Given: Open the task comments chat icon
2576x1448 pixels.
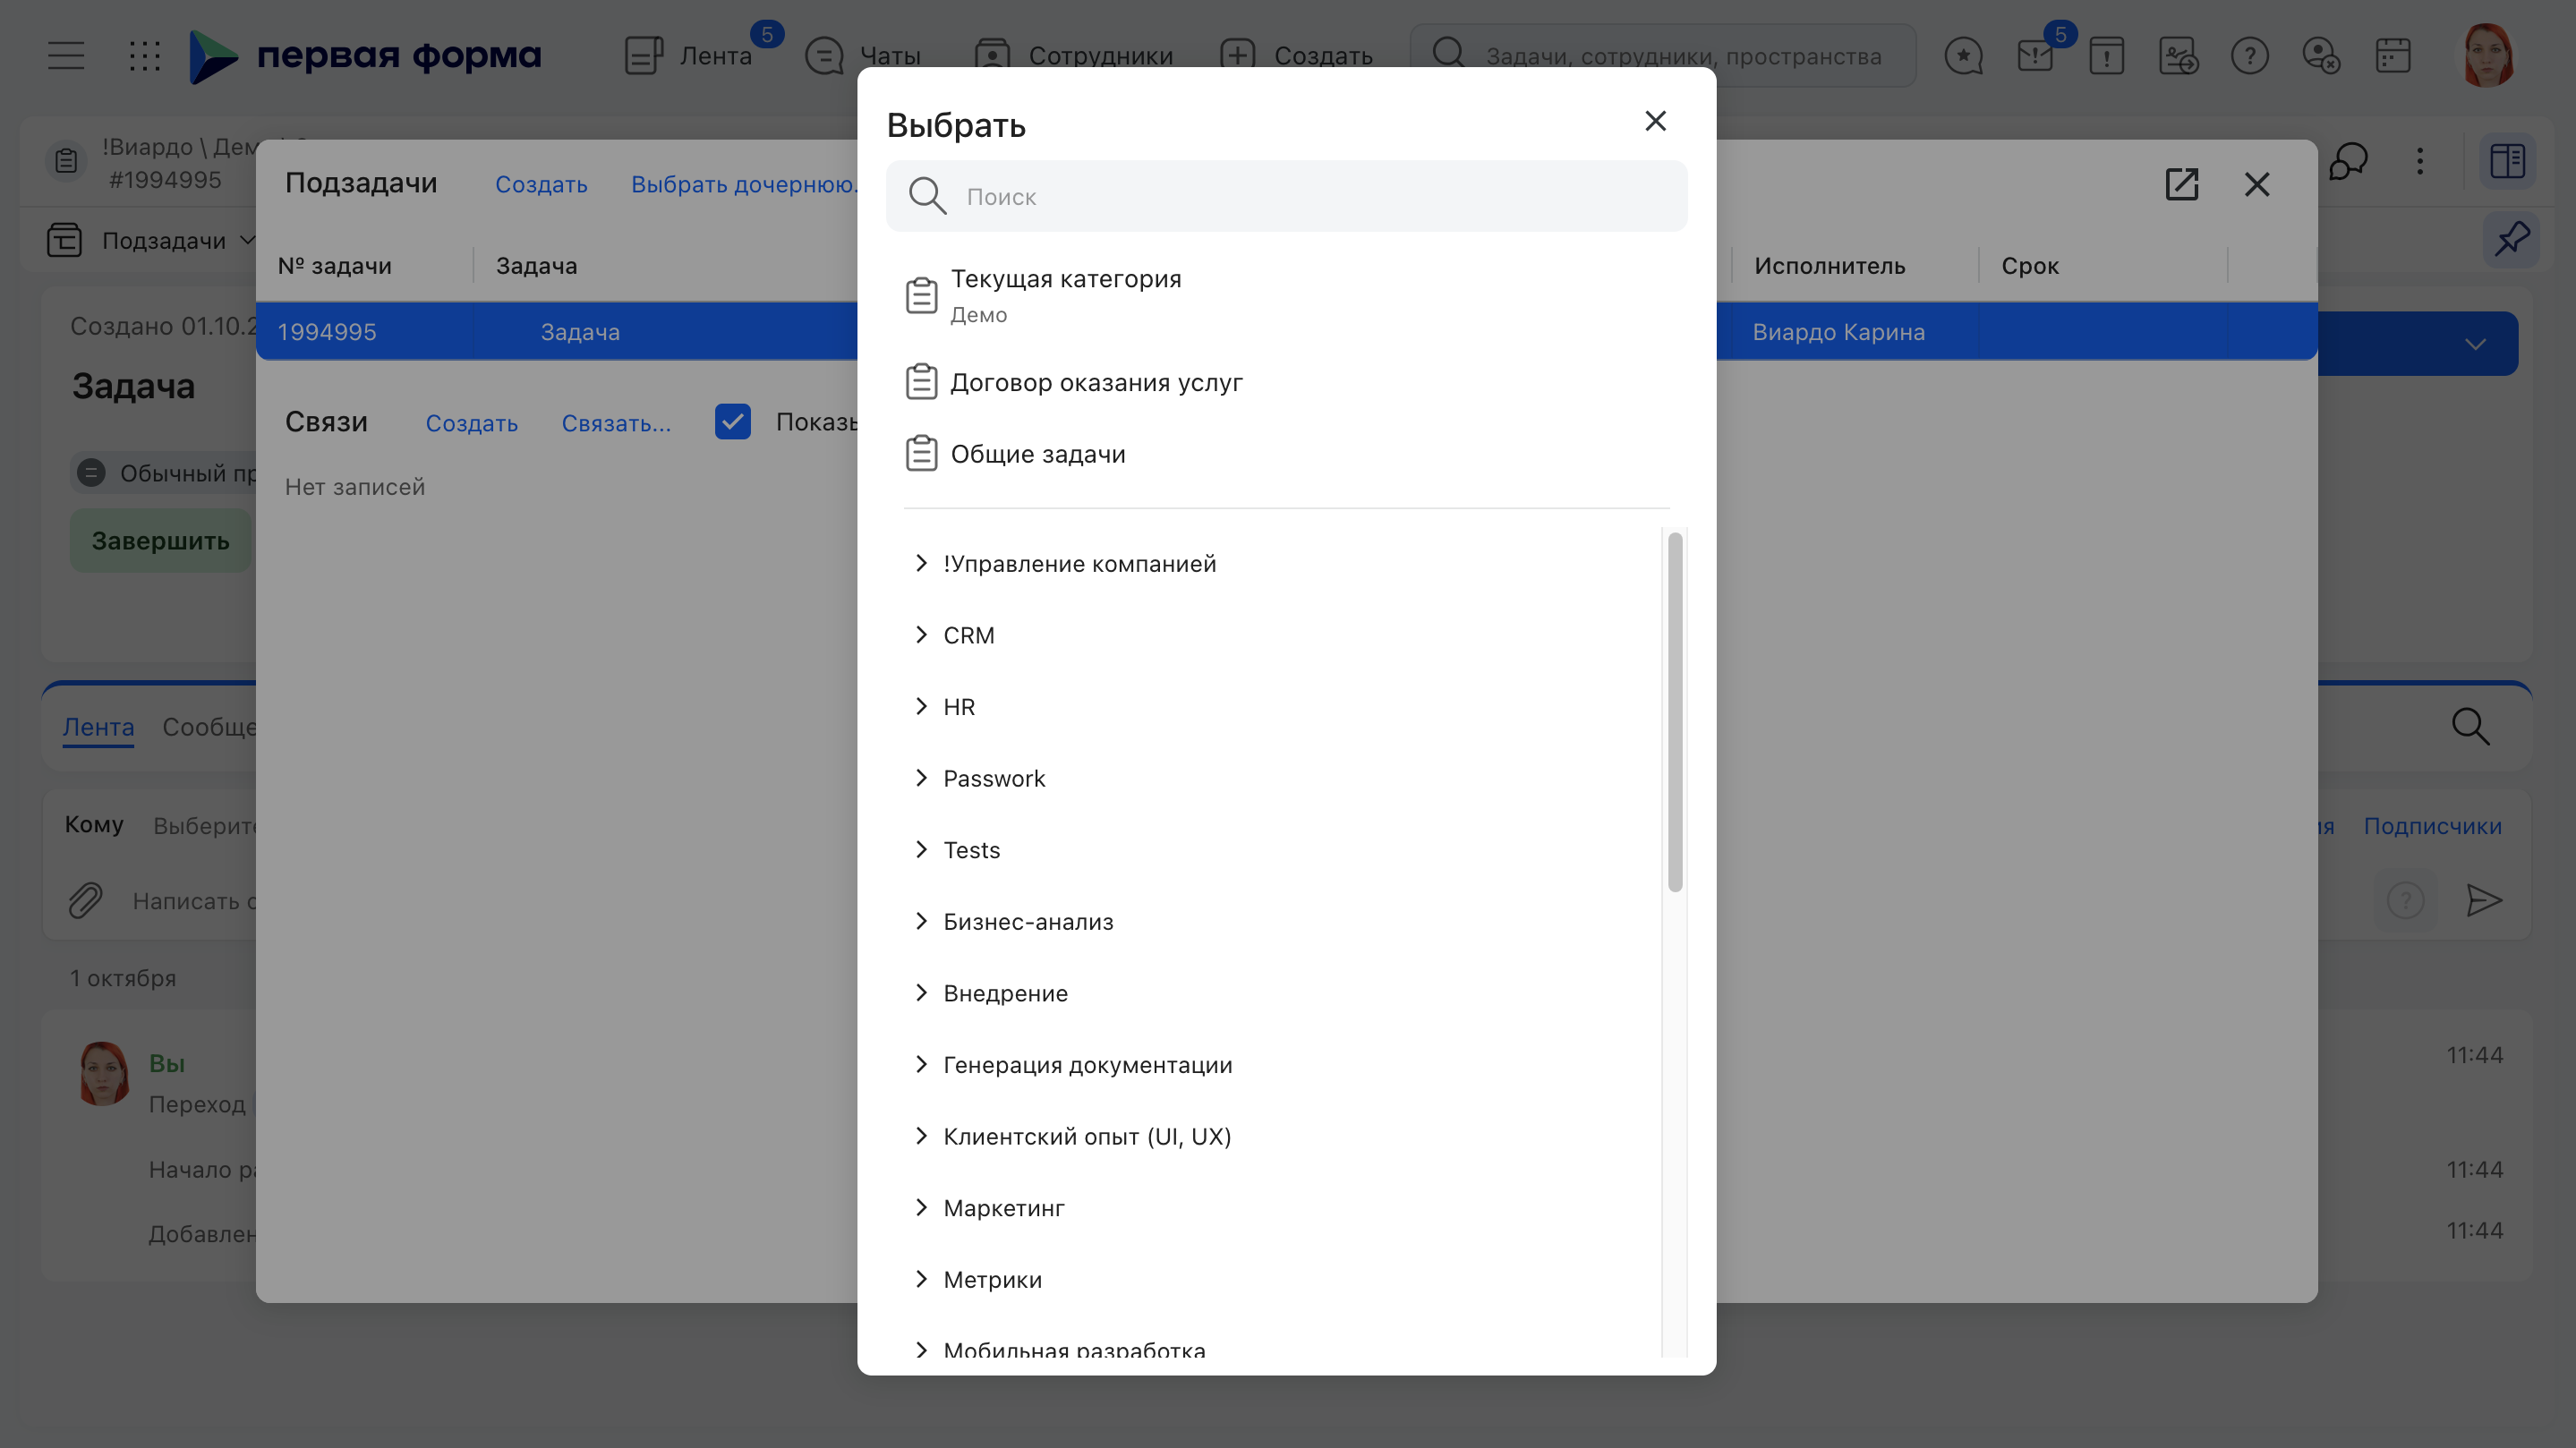Looking at the screenshot, I should pyautogui.click(x=2348, y=161).
